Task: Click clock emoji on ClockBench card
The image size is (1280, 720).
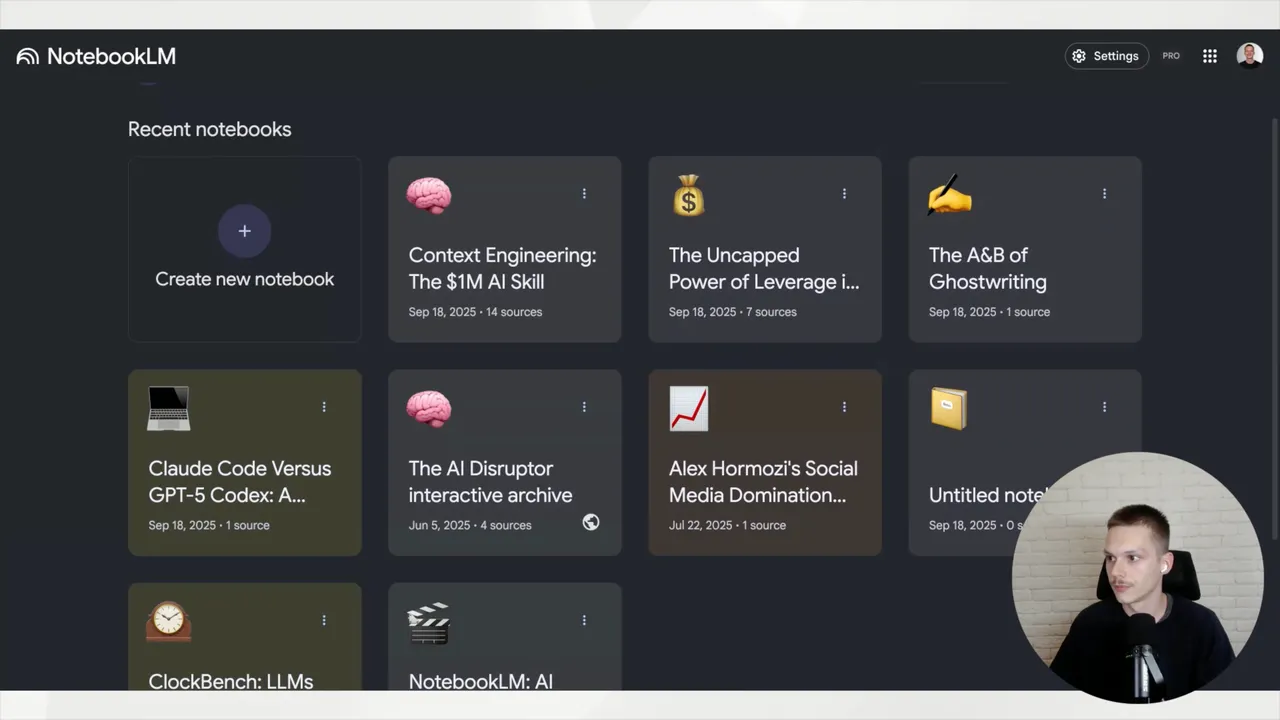Action: pyautogui.click(x=169, y=621)
